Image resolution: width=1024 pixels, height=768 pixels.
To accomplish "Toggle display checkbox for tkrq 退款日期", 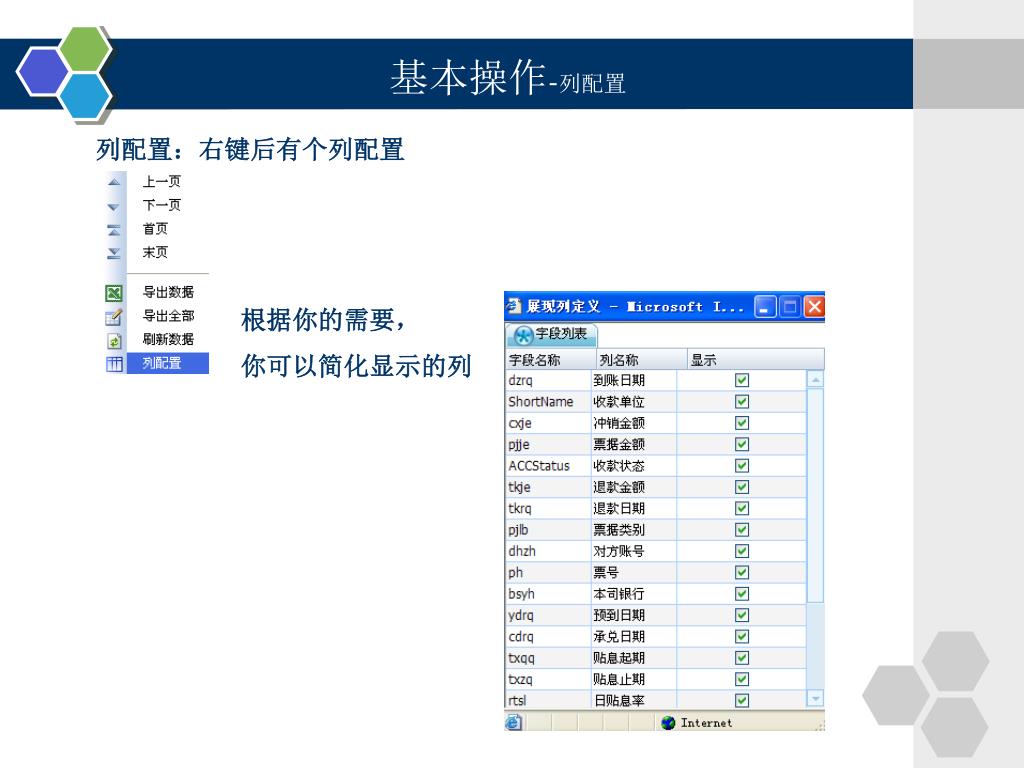I will pos(742,508).
